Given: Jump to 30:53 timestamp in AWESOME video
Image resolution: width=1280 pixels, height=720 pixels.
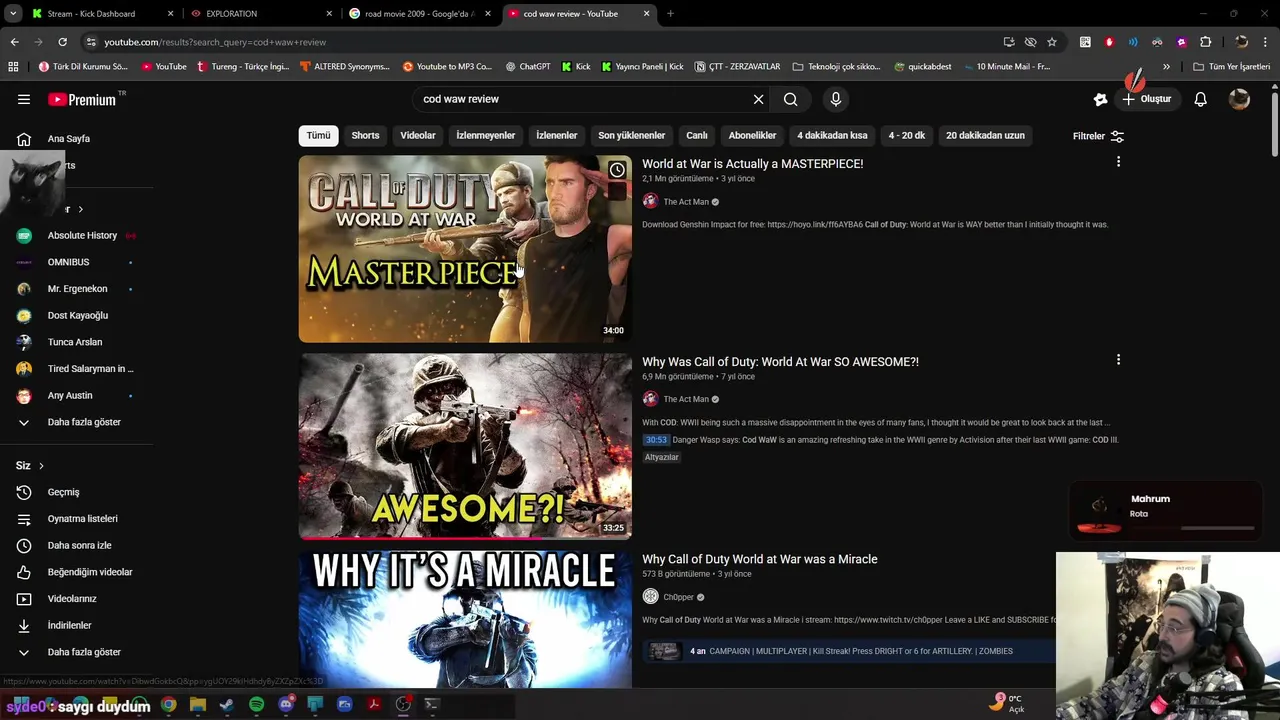Looking at the screenshot, I should (656, 440).
